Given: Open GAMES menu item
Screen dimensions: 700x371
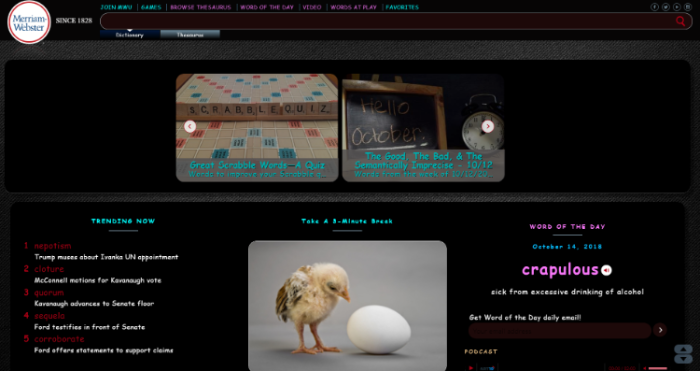Looking at the screenshot, I should pos(151,7).
